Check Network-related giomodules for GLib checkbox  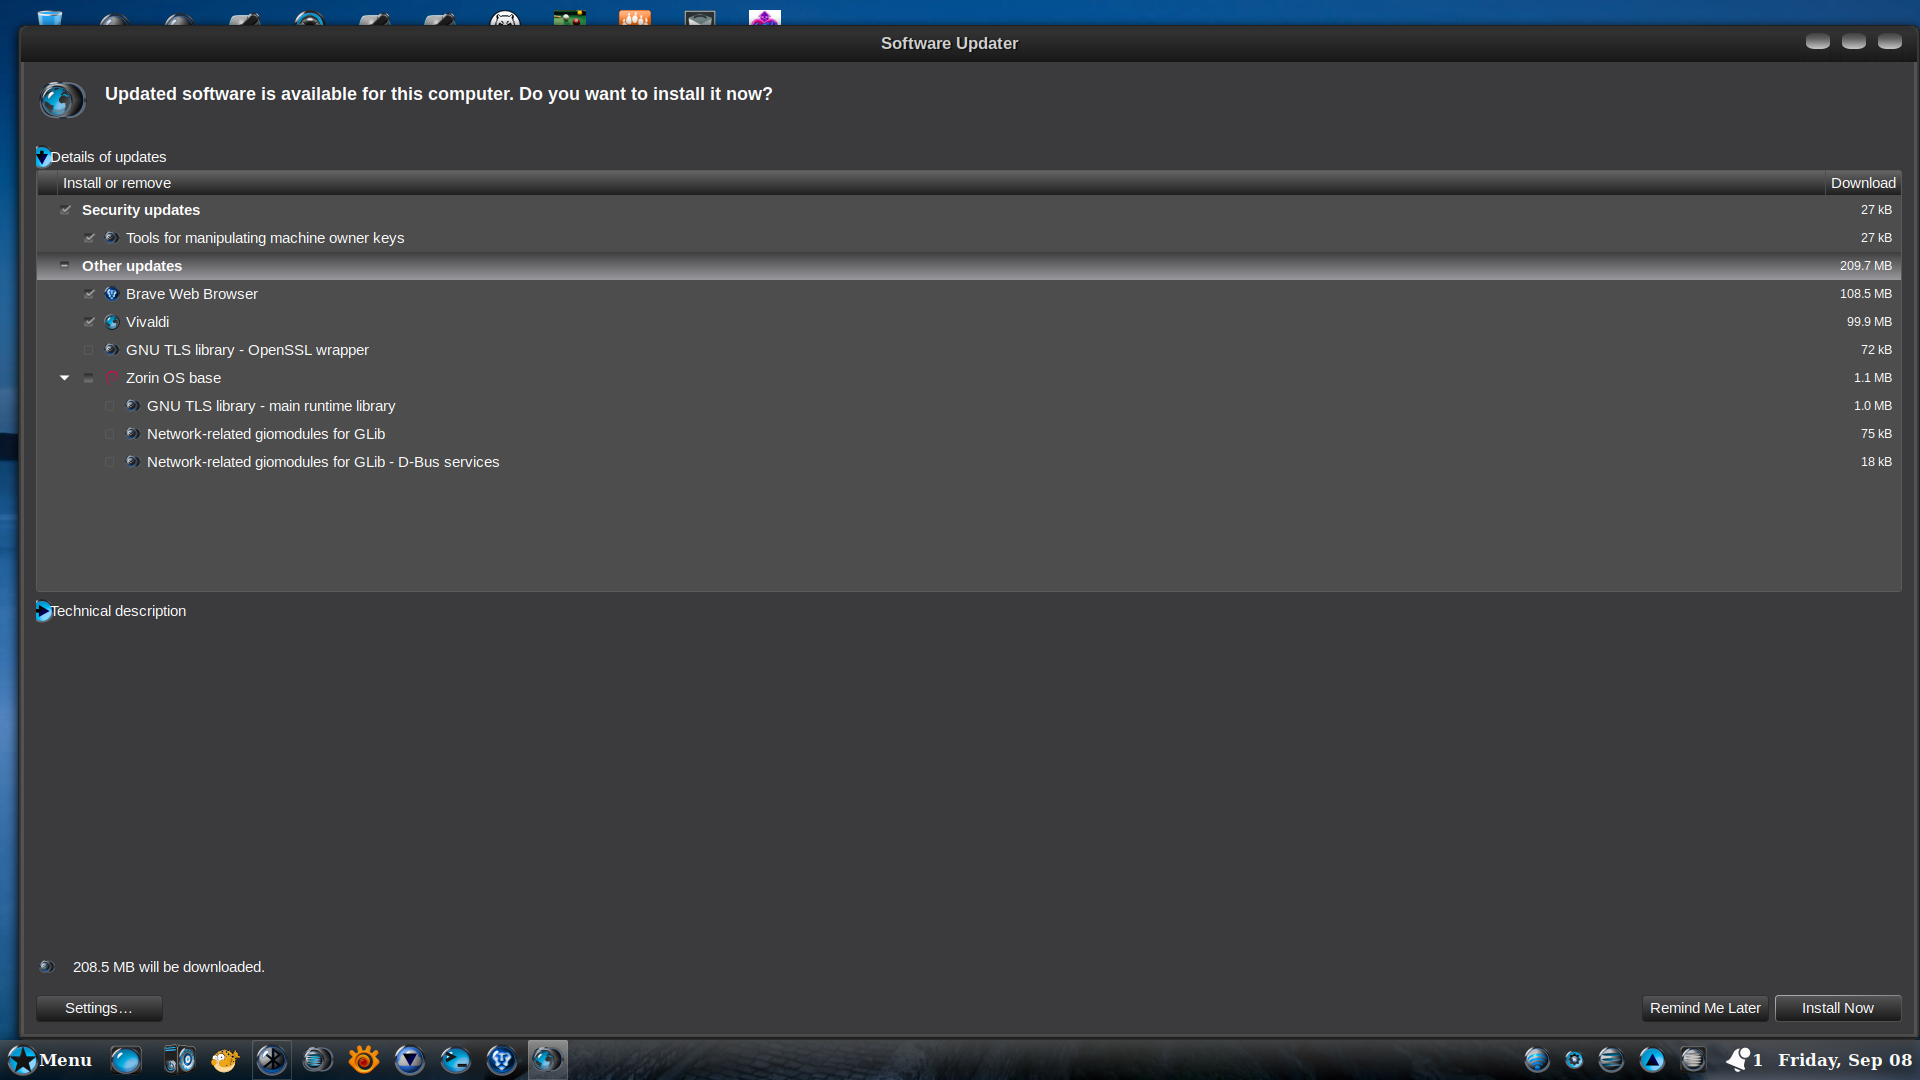(110, 434)
